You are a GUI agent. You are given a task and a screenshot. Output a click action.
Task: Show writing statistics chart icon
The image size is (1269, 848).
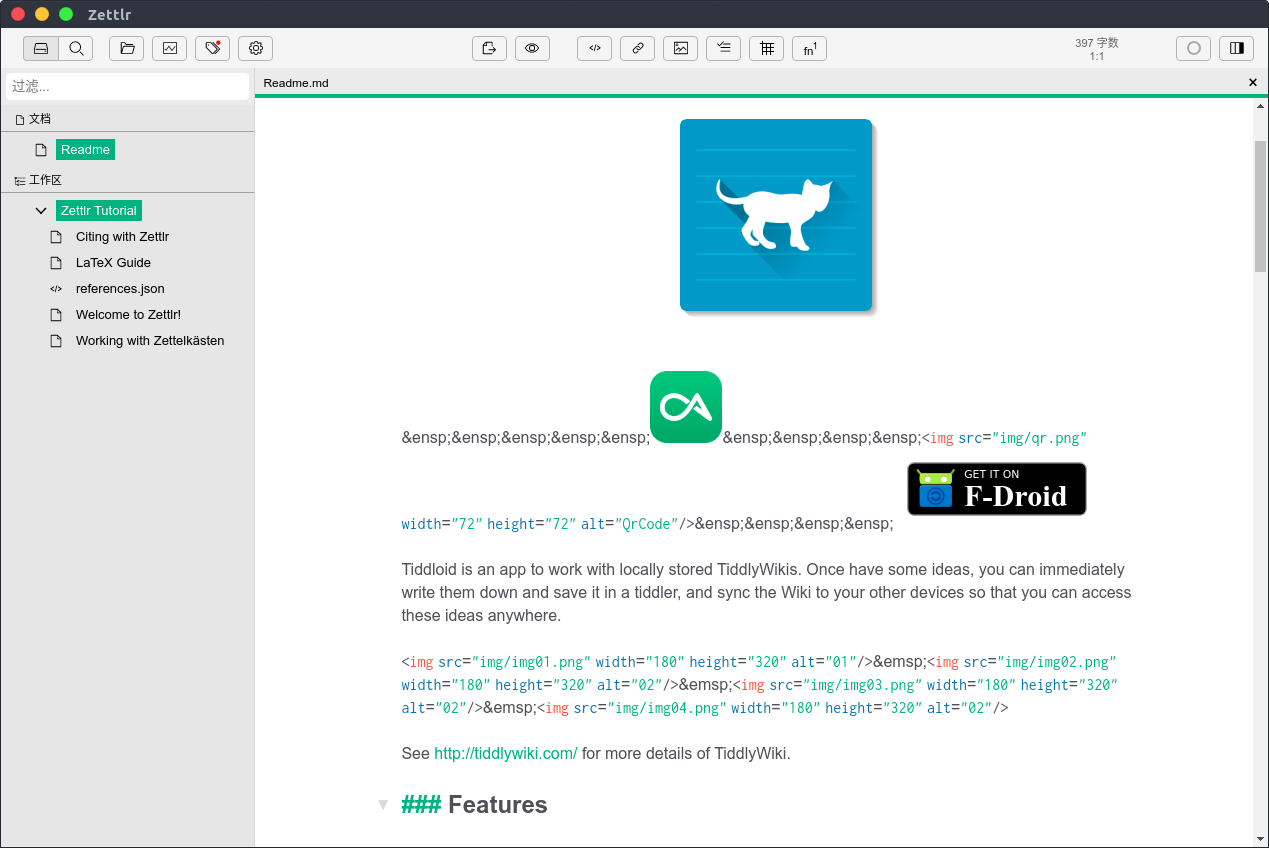[x=170, y=48]
